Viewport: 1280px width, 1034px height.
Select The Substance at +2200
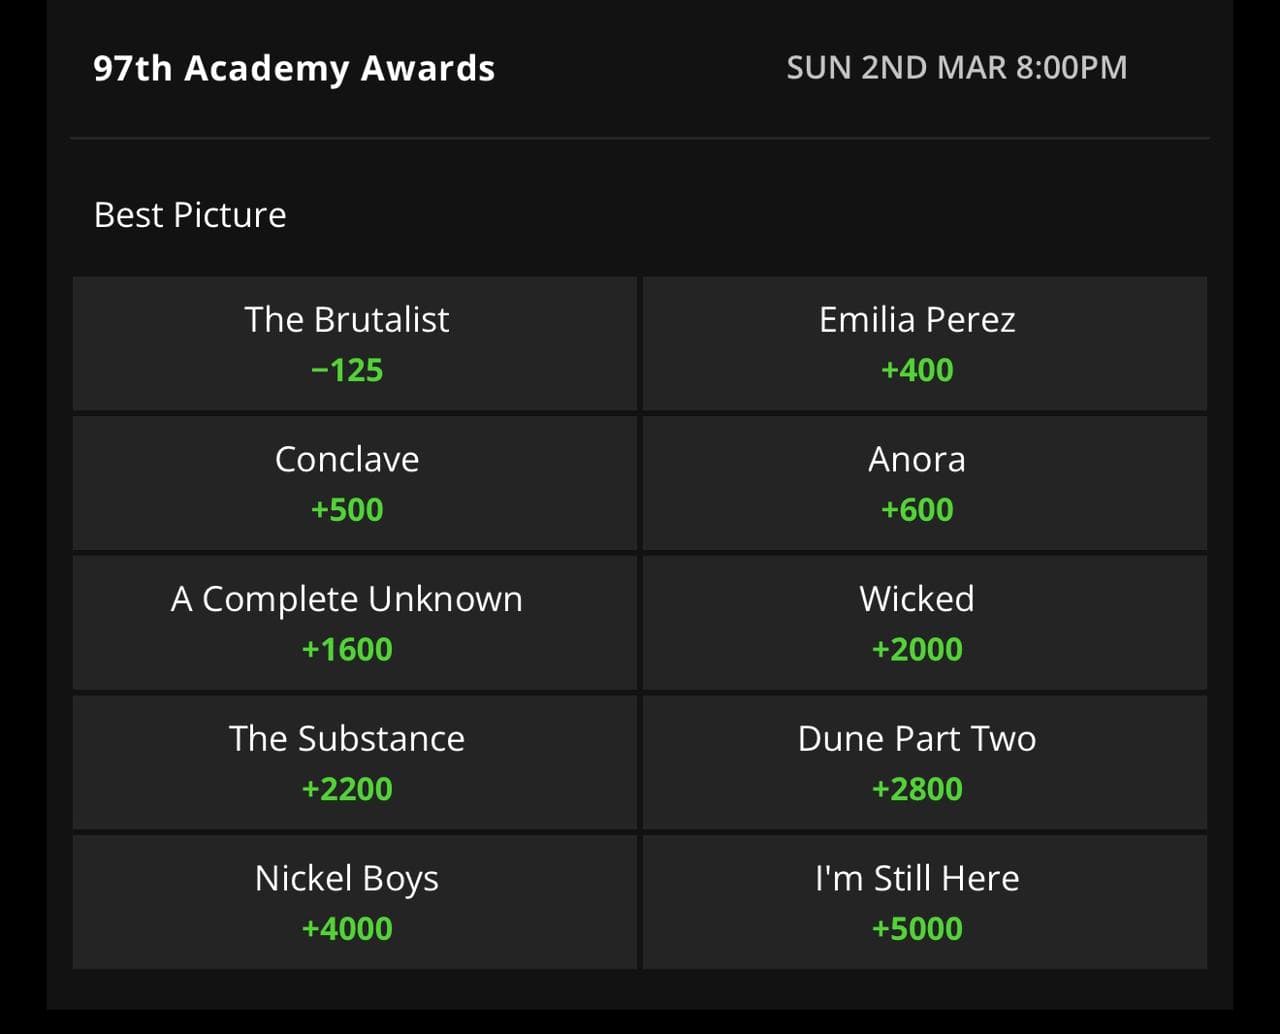(x=354, y=762)
